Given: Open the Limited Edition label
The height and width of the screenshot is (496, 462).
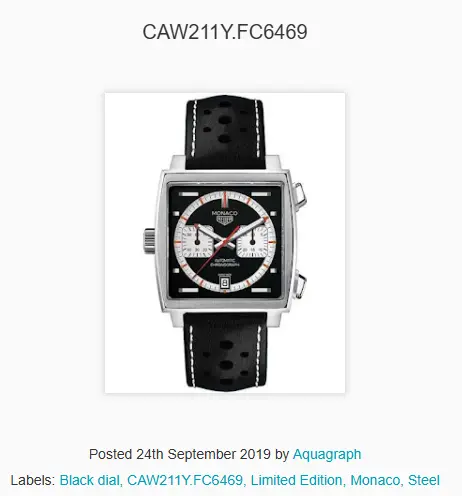Looking at the screenshot, I should click(296, 480).
